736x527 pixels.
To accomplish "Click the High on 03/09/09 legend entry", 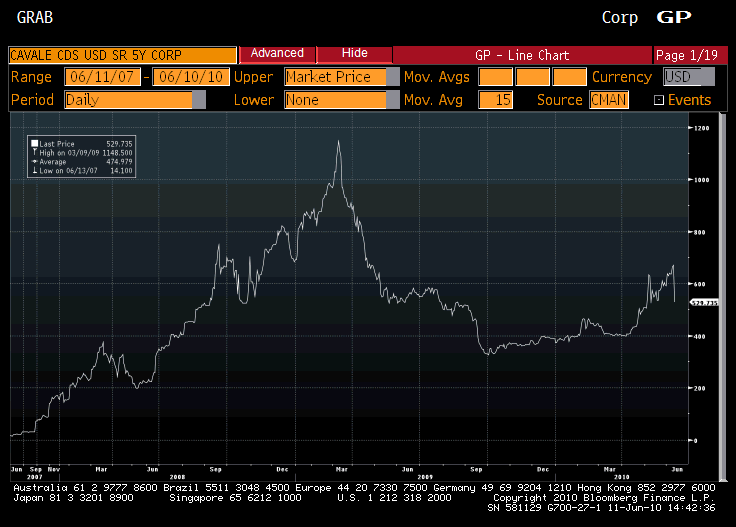I will pos(82,153).
